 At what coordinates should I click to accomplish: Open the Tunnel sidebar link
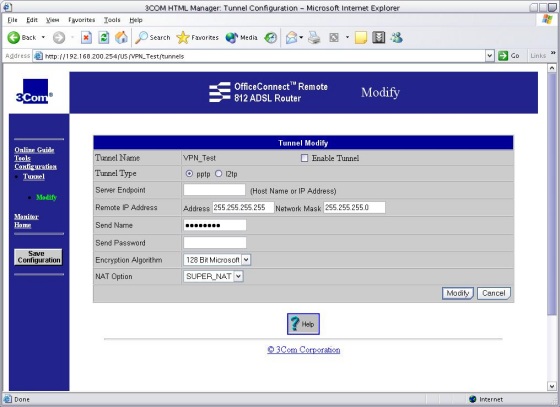click(34, 176)
